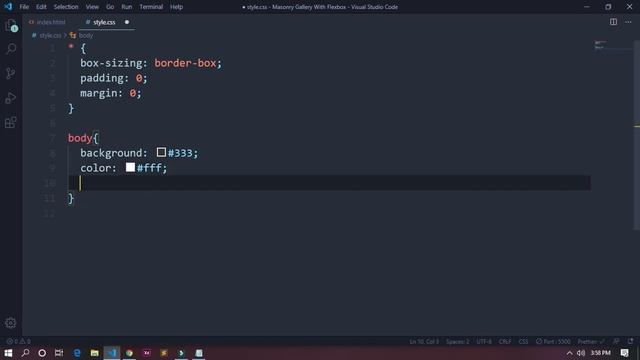Open the Selection menu
This screenshot has height=360, width=640.
[x=66, y=7]
